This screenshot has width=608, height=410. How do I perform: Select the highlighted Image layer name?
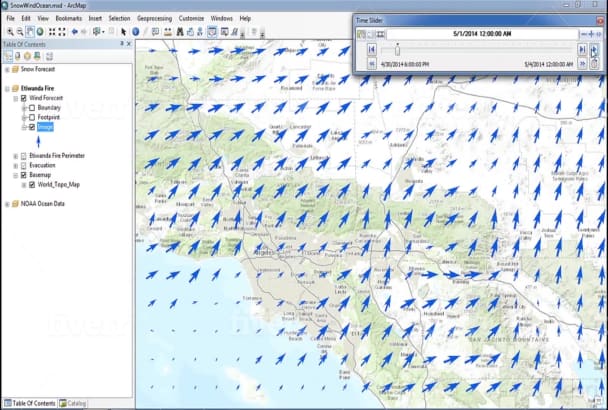click(45, 127)
